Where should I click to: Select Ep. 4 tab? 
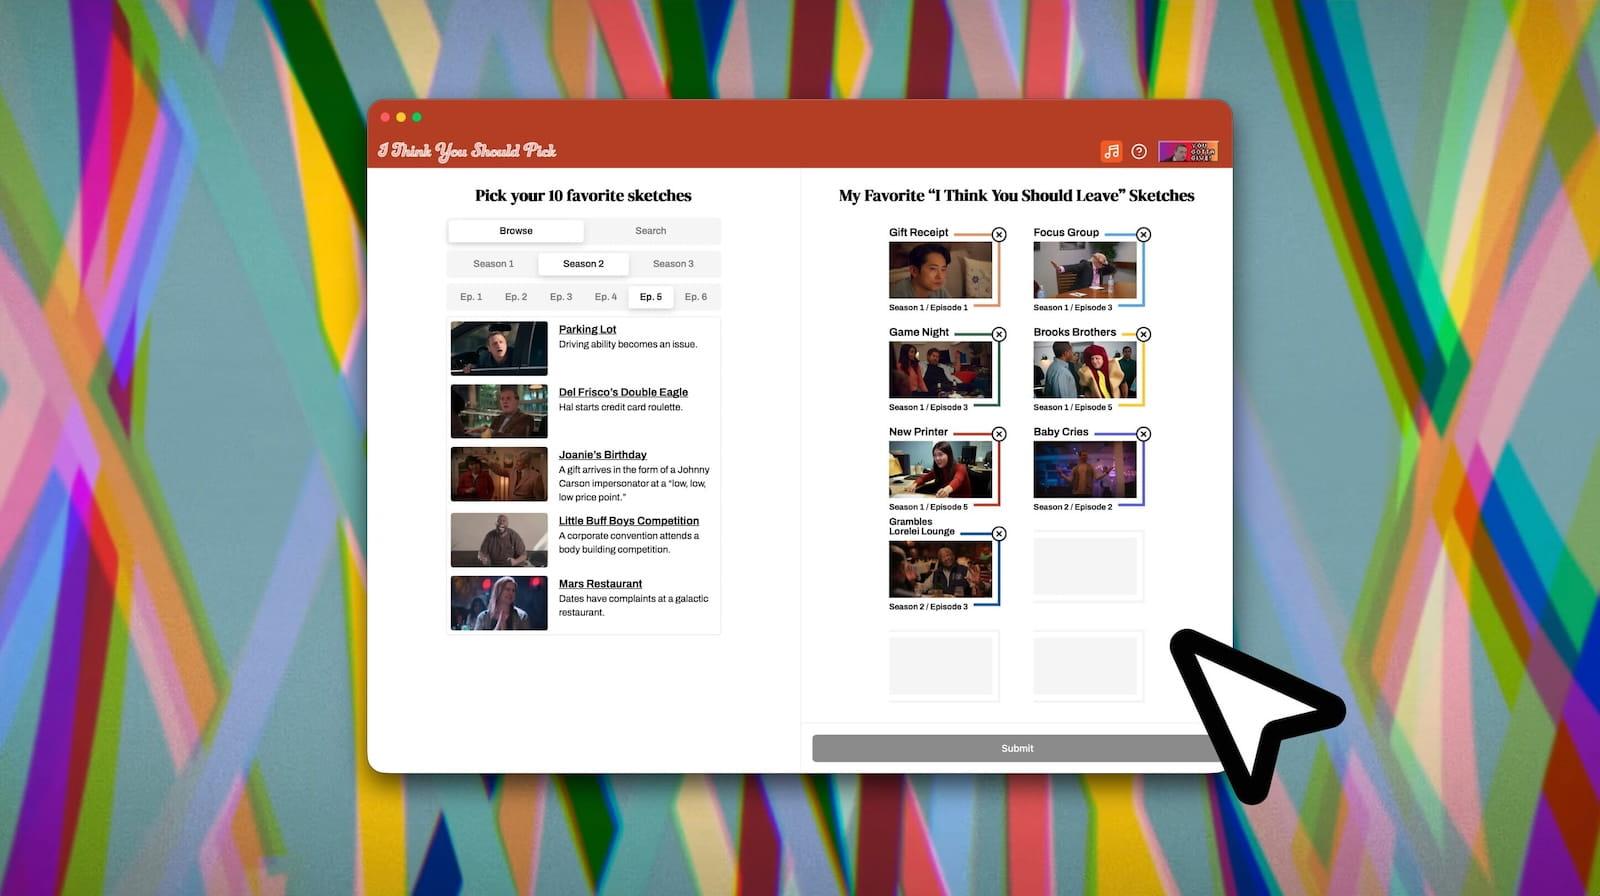[606, 297]
